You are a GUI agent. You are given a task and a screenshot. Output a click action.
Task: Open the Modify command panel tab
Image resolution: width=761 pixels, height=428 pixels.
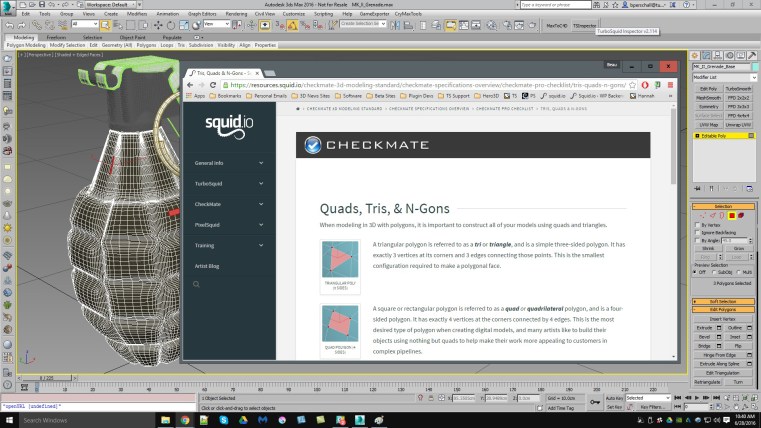[706, 55]
